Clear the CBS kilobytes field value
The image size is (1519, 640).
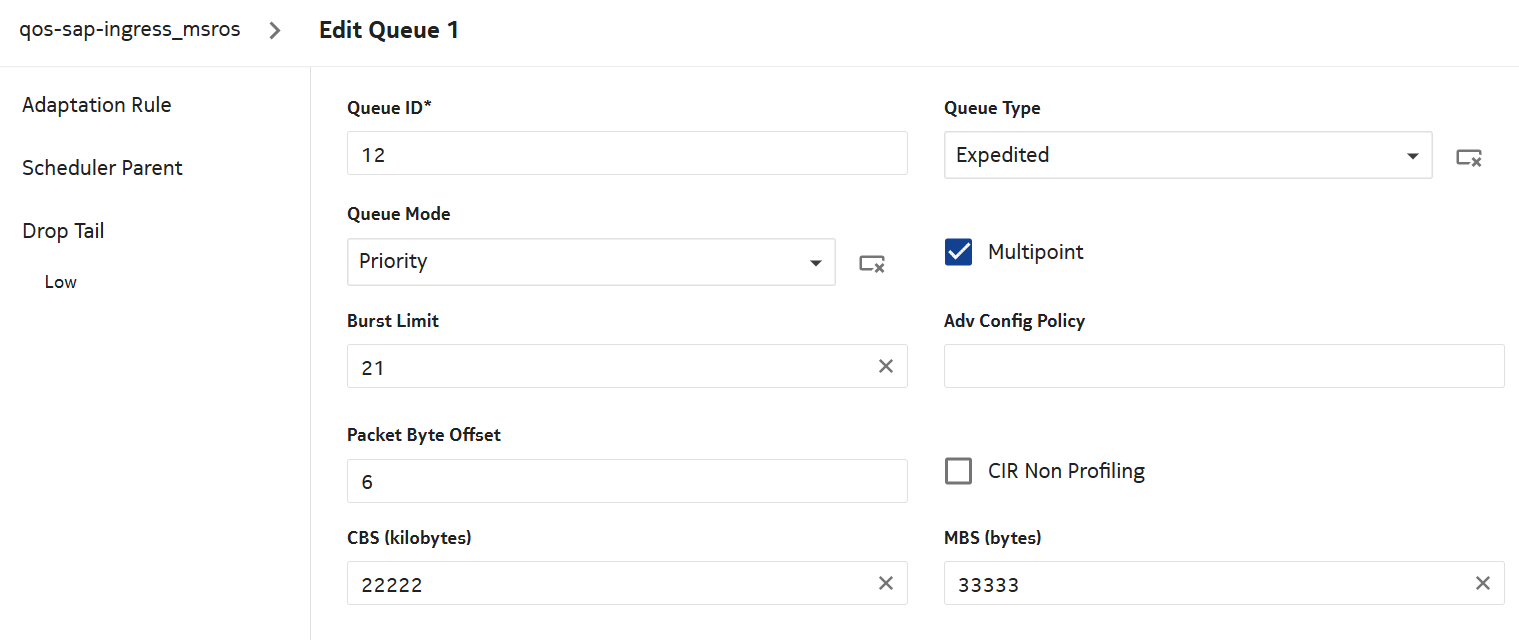coord(885,584)
